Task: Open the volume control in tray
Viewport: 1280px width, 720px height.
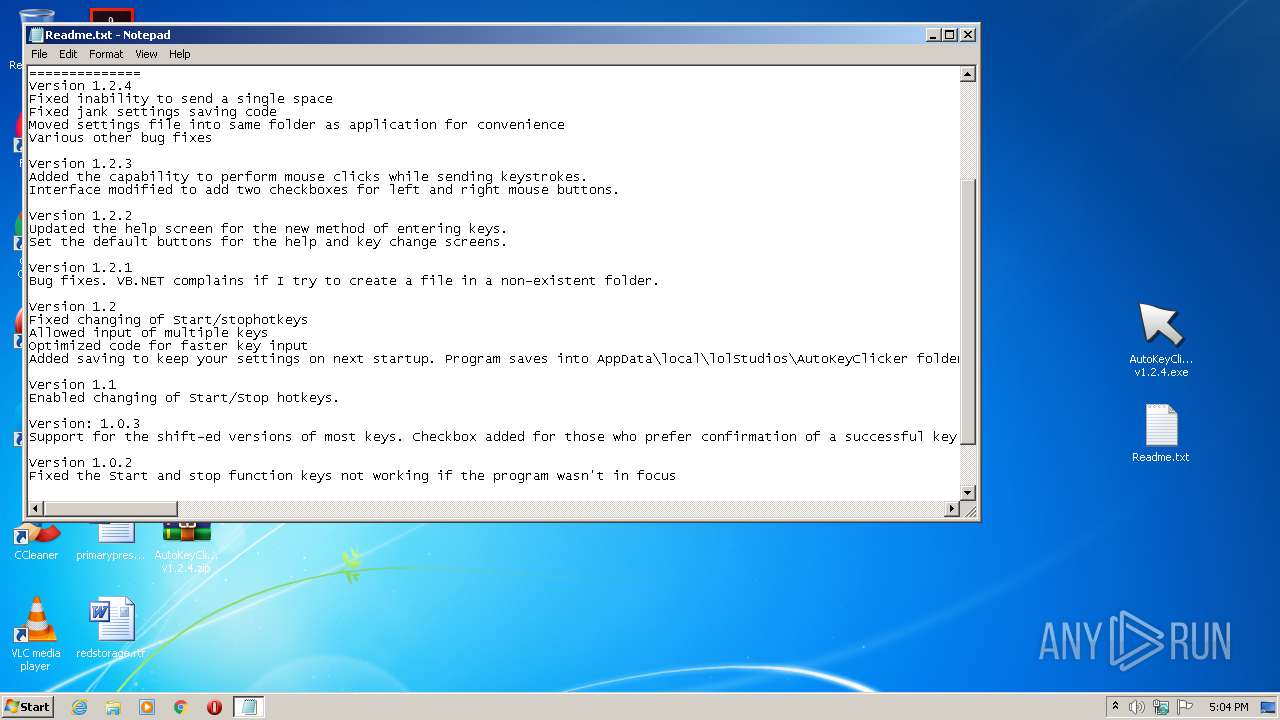Action: point(1136,707)
